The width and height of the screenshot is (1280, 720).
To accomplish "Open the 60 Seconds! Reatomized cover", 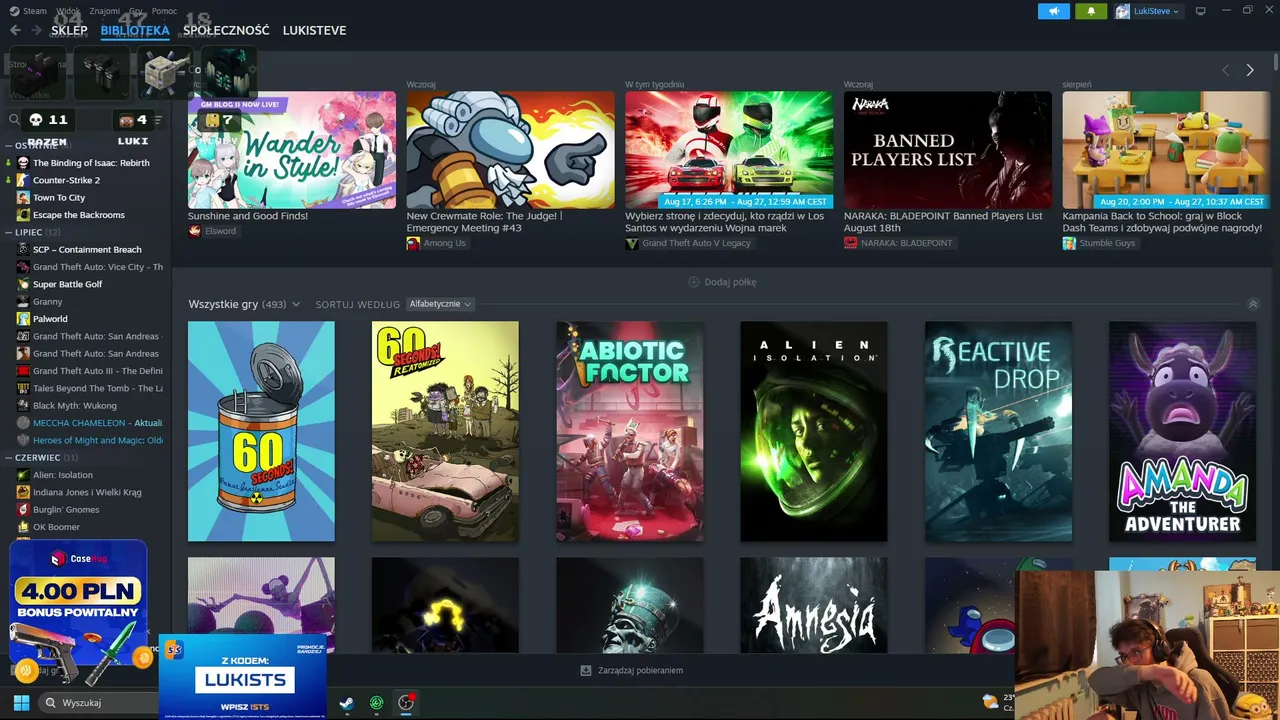I will pos(445,431).
